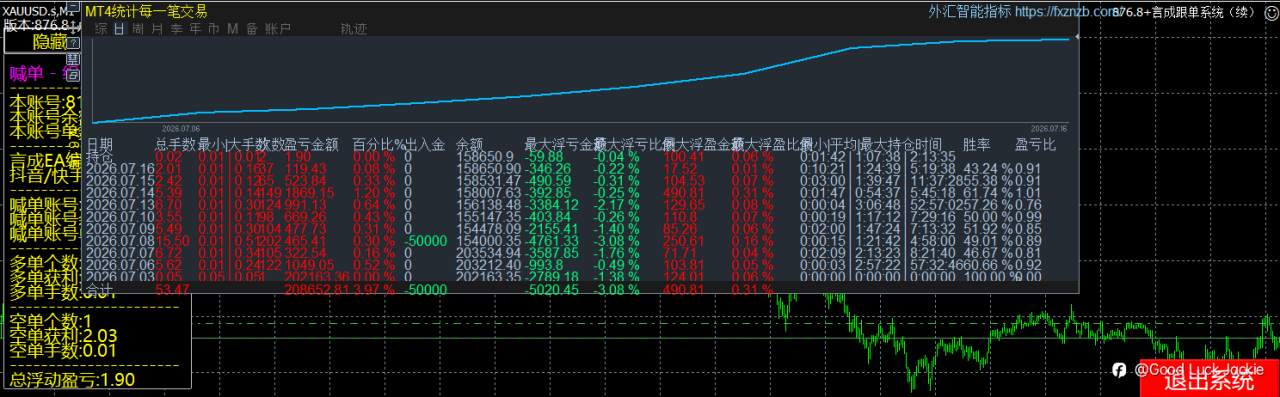Click the 余额 column header
This screenshot has height=397, width=1280.
point(470,145)
